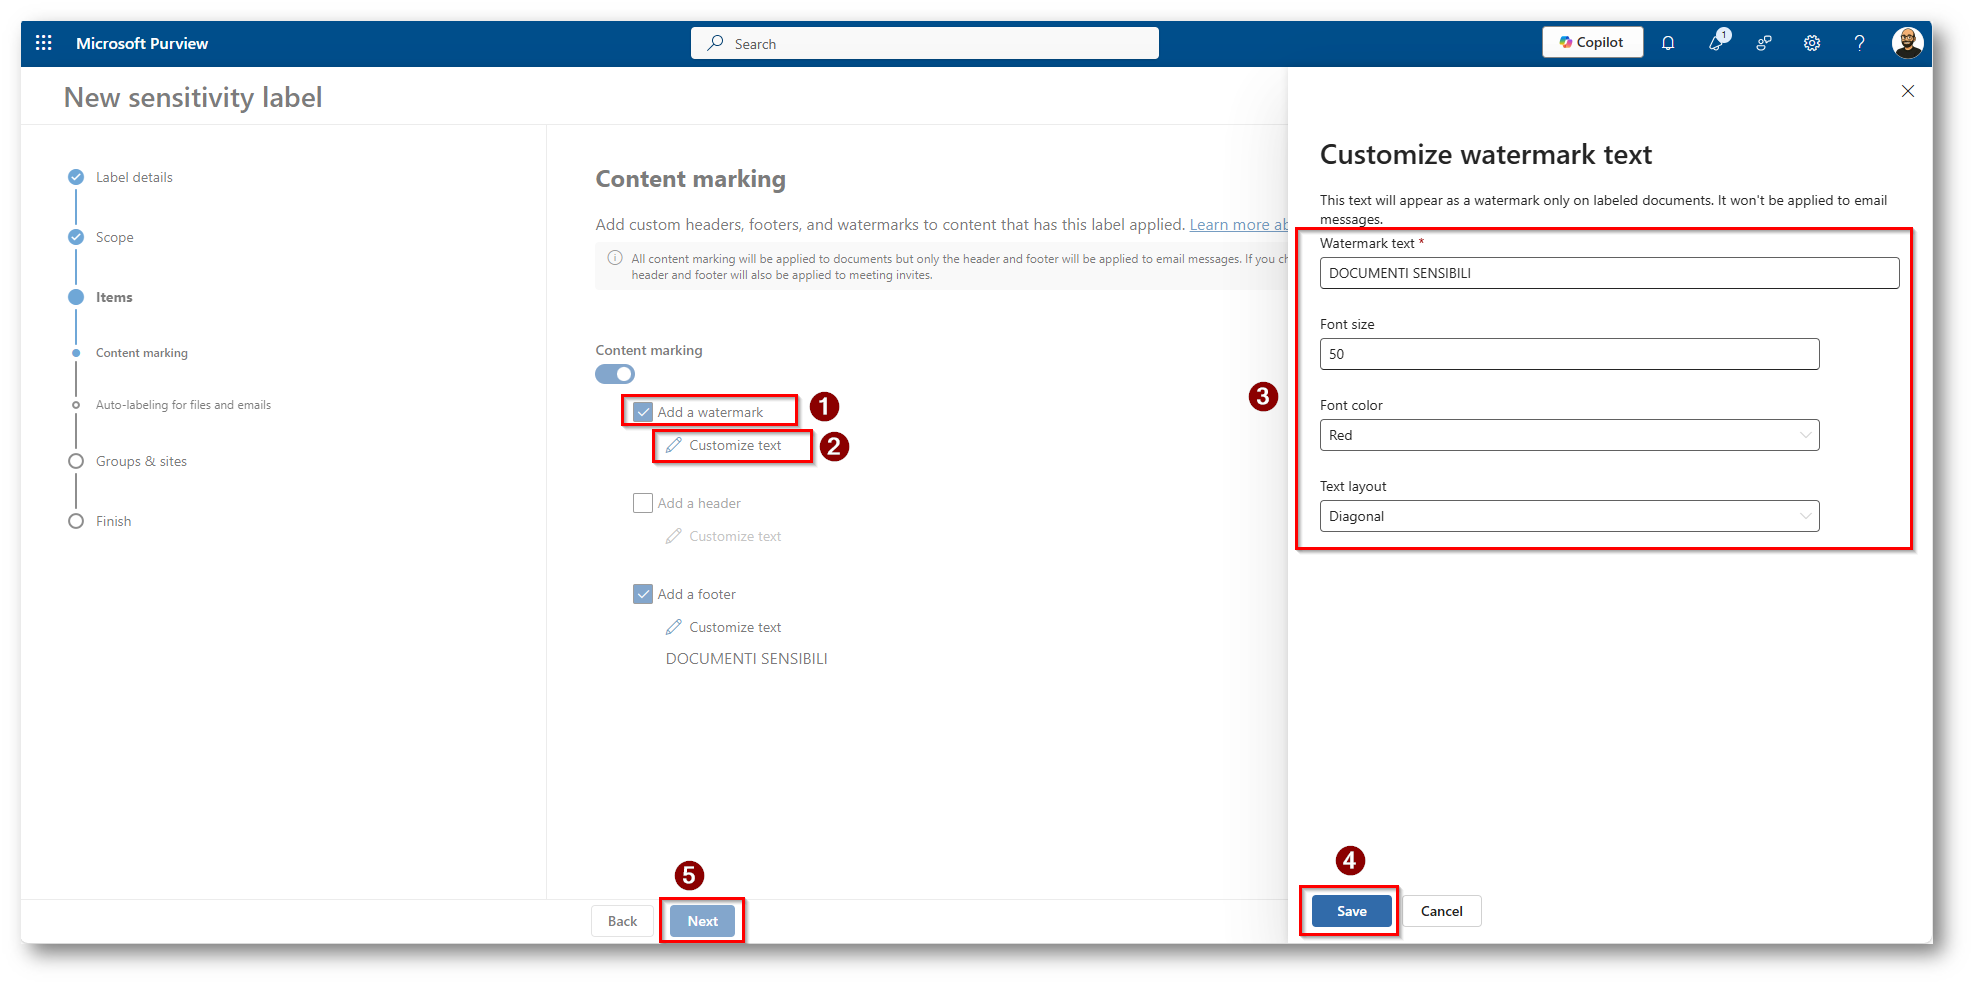Click the Label details completed step icon
The image size is (1975, 986).
(x=76, y=177)
